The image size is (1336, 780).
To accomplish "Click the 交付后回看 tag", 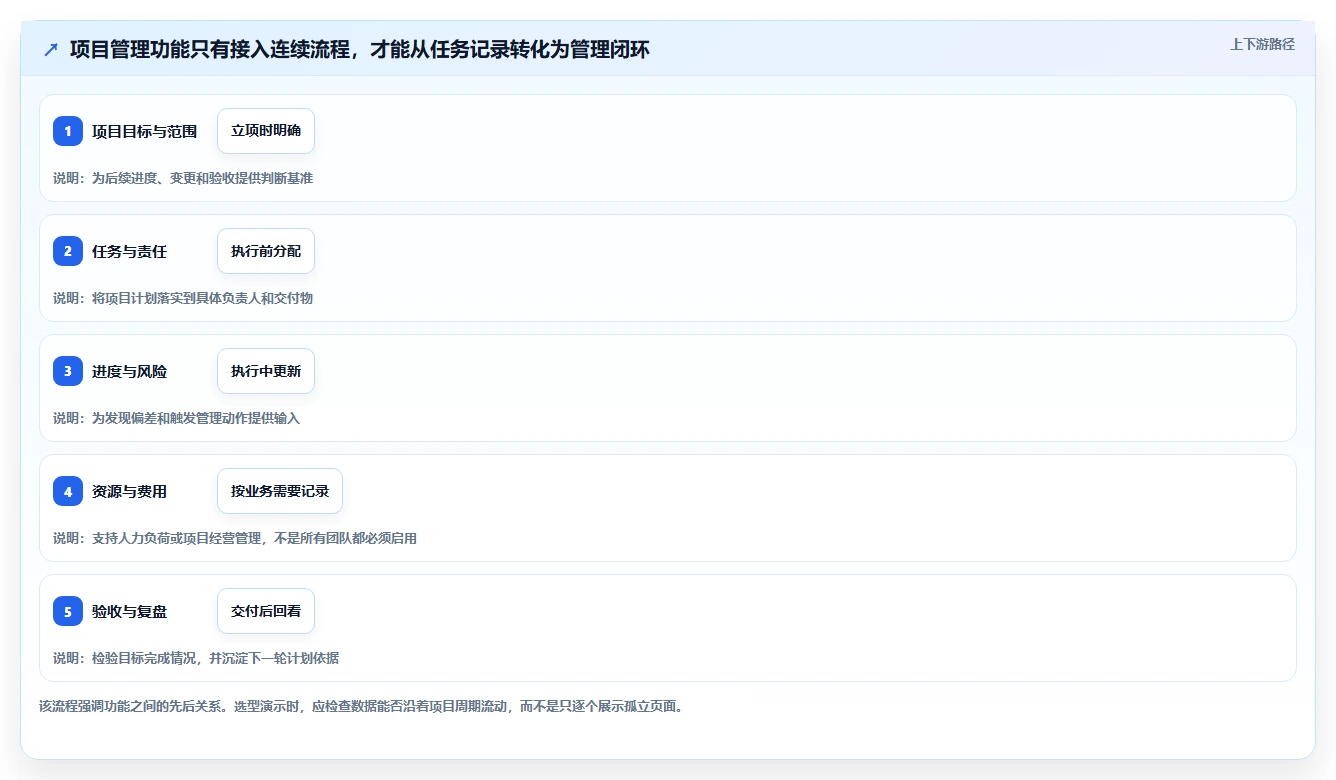I will tap(266, 611).
